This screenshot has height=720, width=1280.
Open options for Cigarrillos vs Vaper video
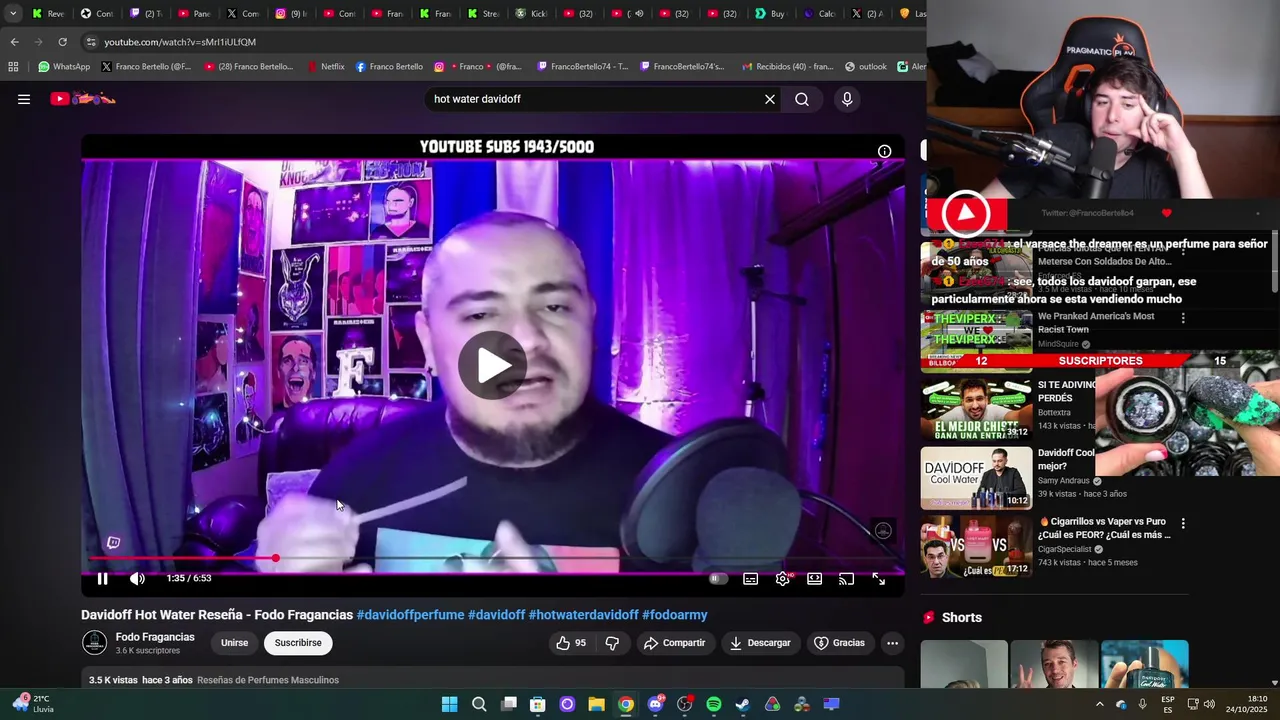click(1183, 523)
